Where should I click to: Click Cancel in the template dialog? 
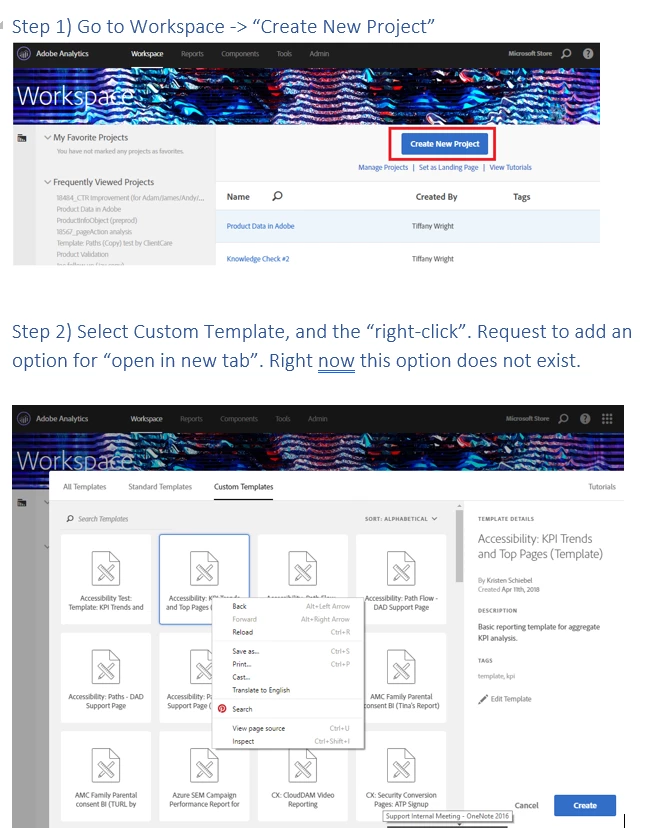pyautogui.click(x=526, y=805)
